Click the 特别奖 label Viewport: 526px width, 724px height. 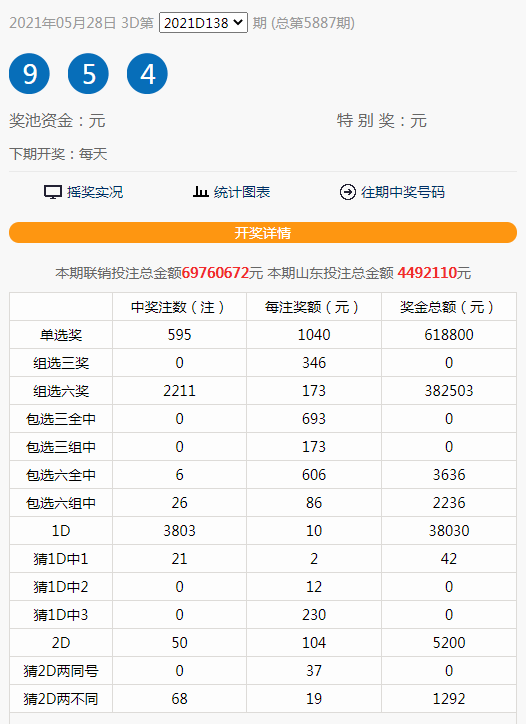[366, 121]
